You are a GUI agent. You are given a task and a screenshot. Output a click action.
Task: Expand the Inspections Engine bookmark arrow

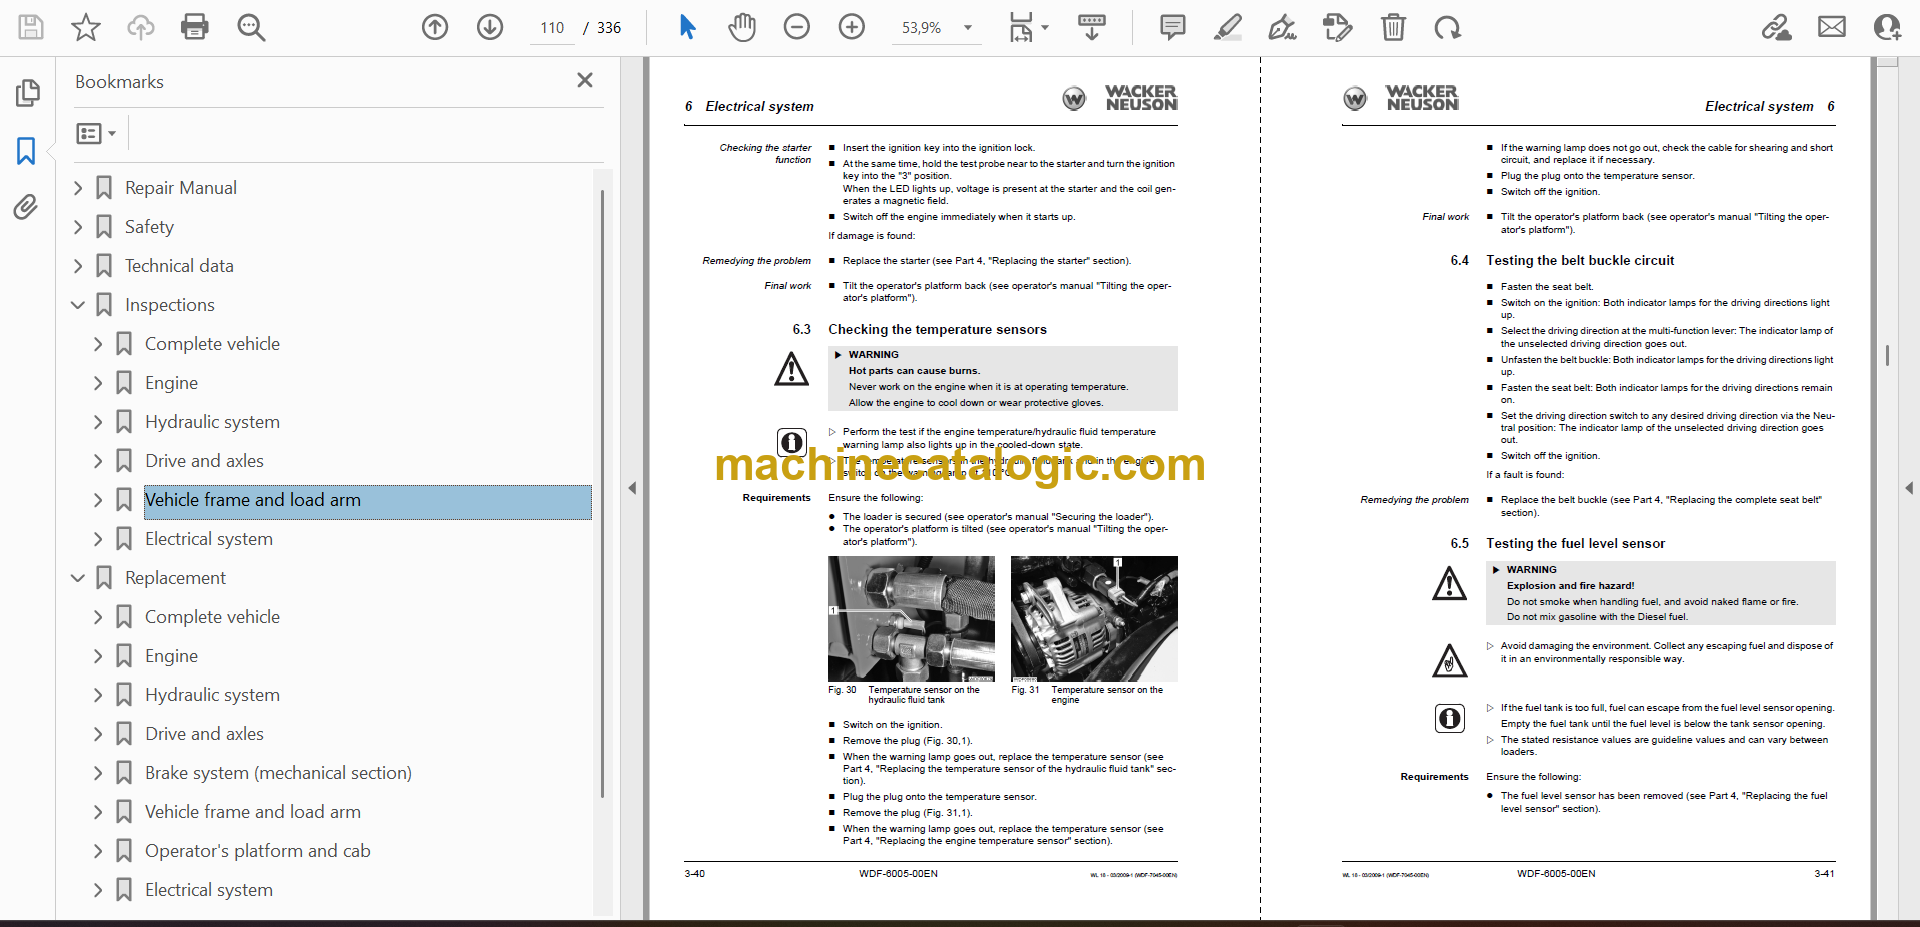pos(98,383)
